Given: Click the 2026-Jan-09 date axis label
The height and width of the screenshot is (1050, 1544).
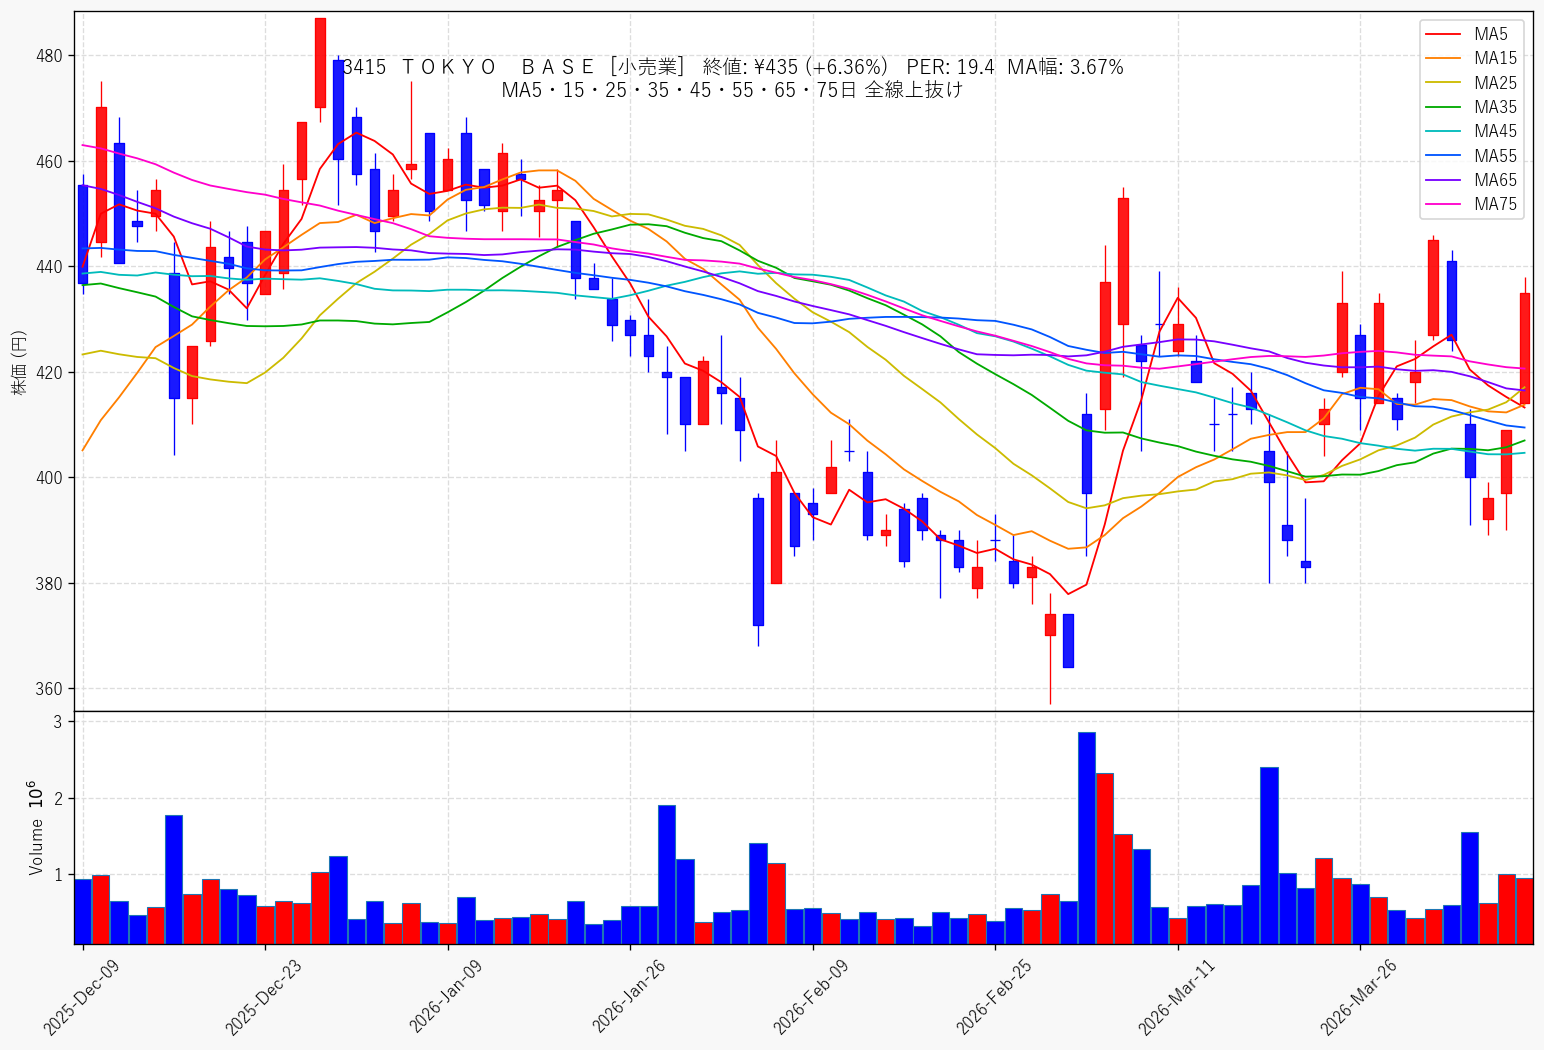Looking at the screenshot, I should click(x=447, y=997).
